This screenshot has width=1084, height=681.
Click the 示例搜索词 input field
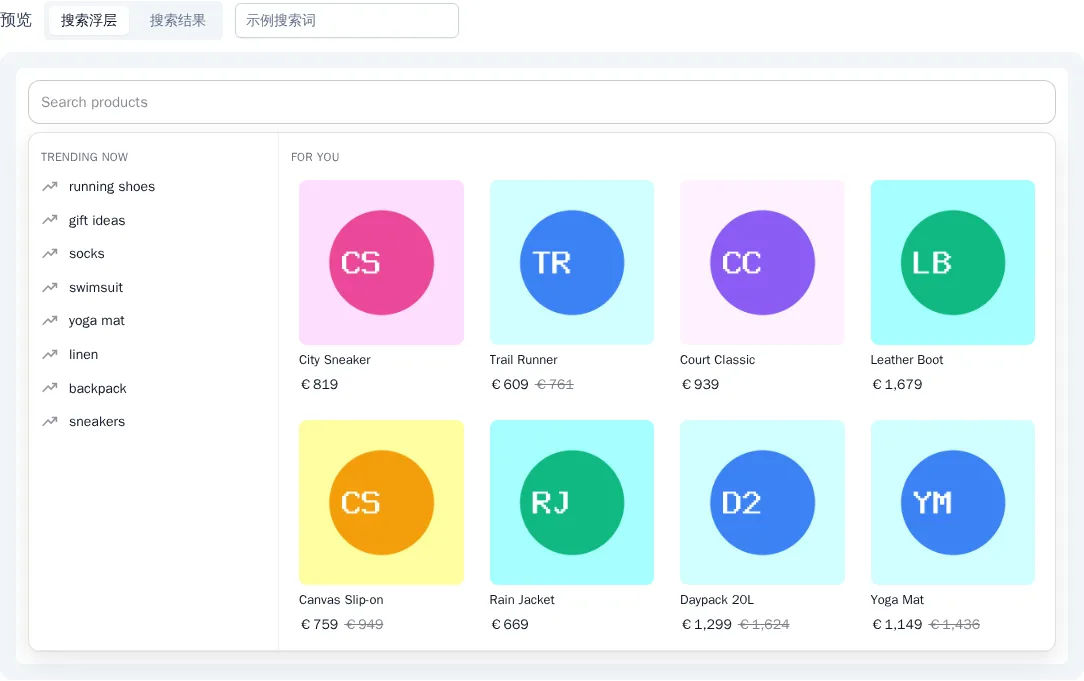346,21
